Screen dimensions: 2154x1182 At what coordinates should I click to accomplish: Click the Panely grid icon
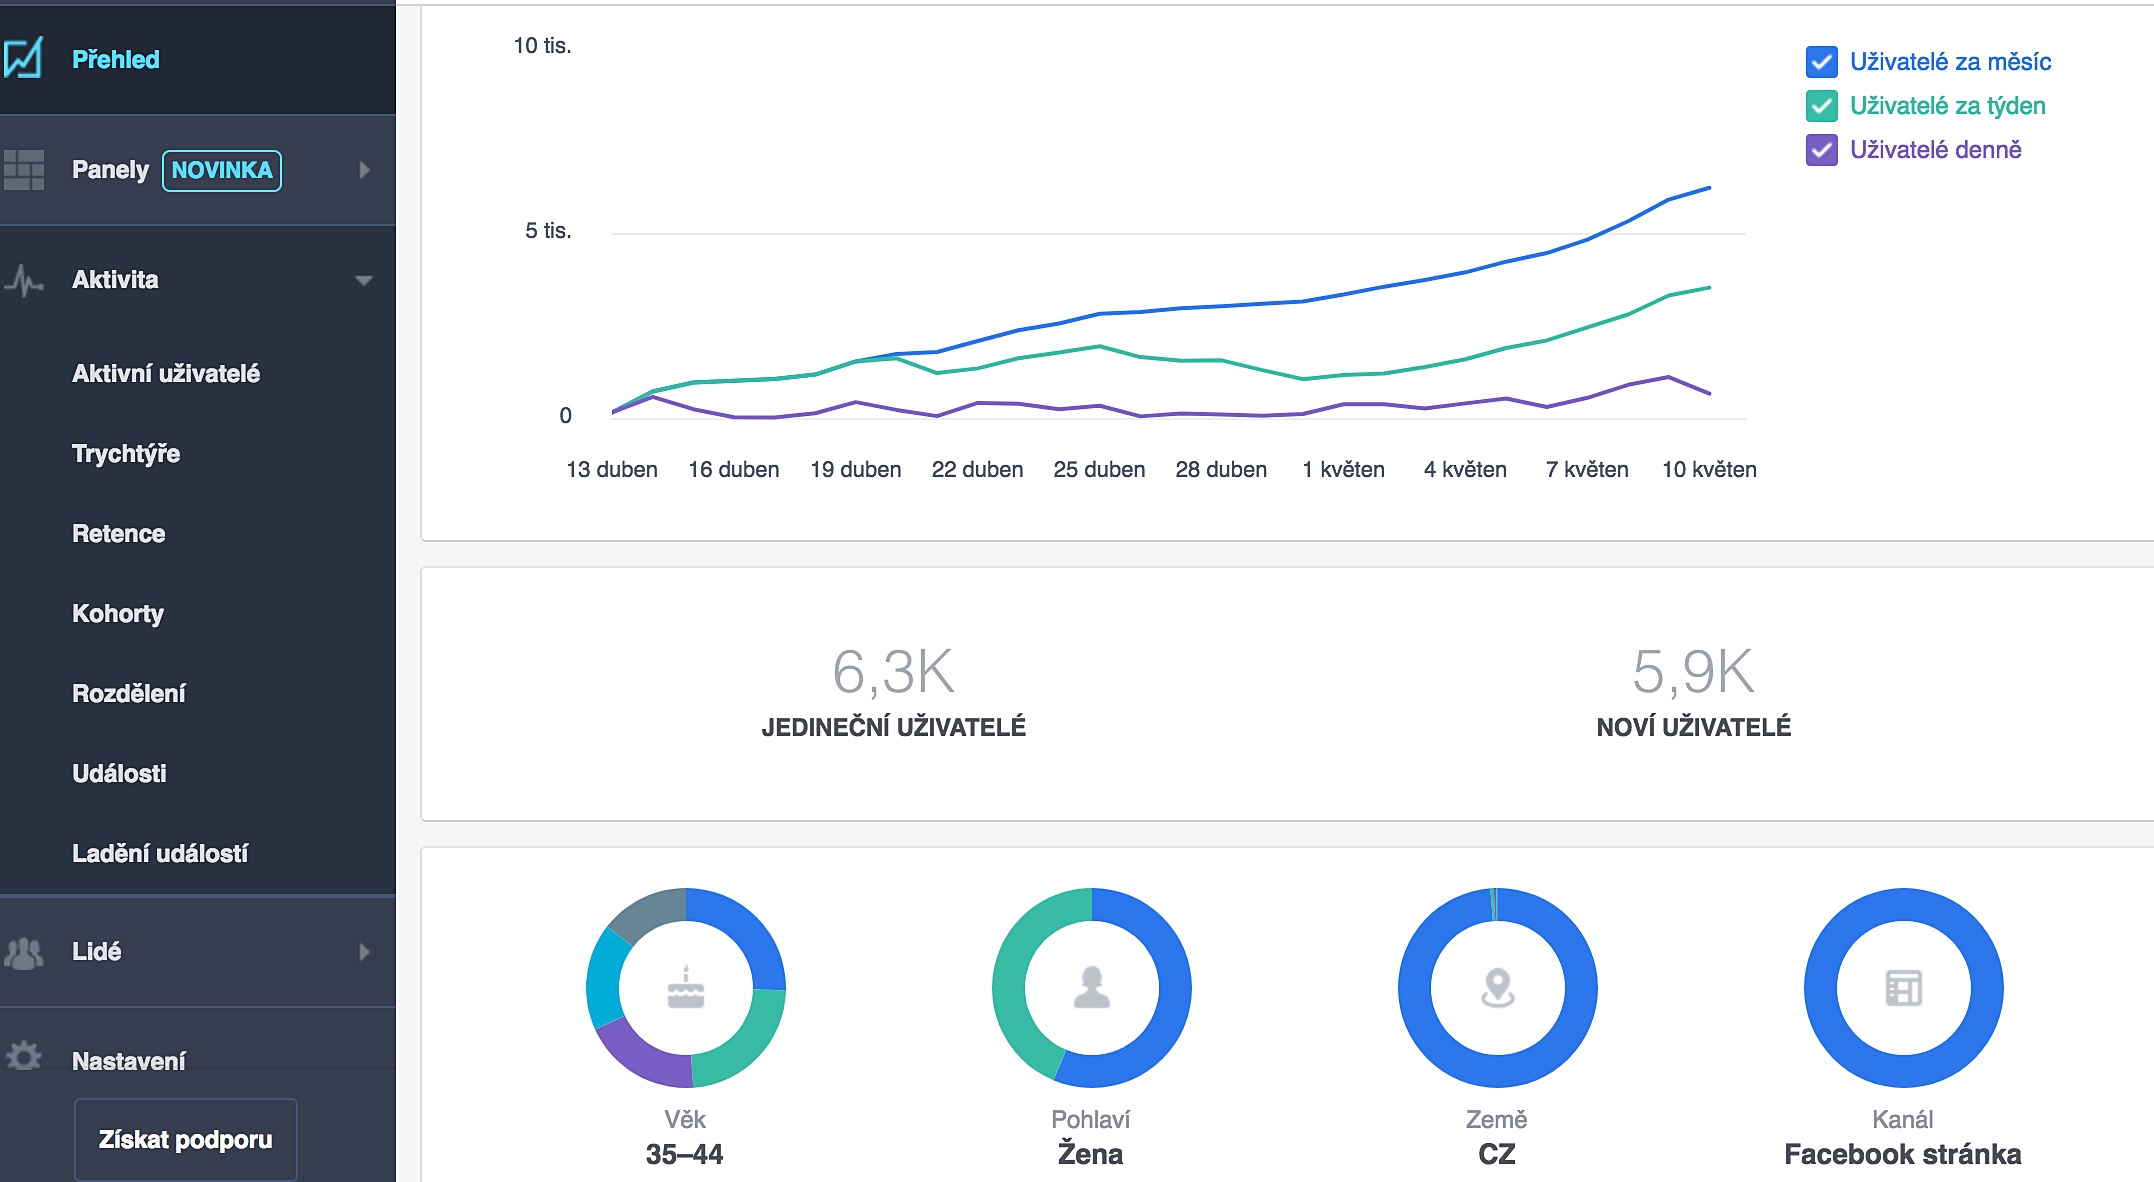(24, 170)
